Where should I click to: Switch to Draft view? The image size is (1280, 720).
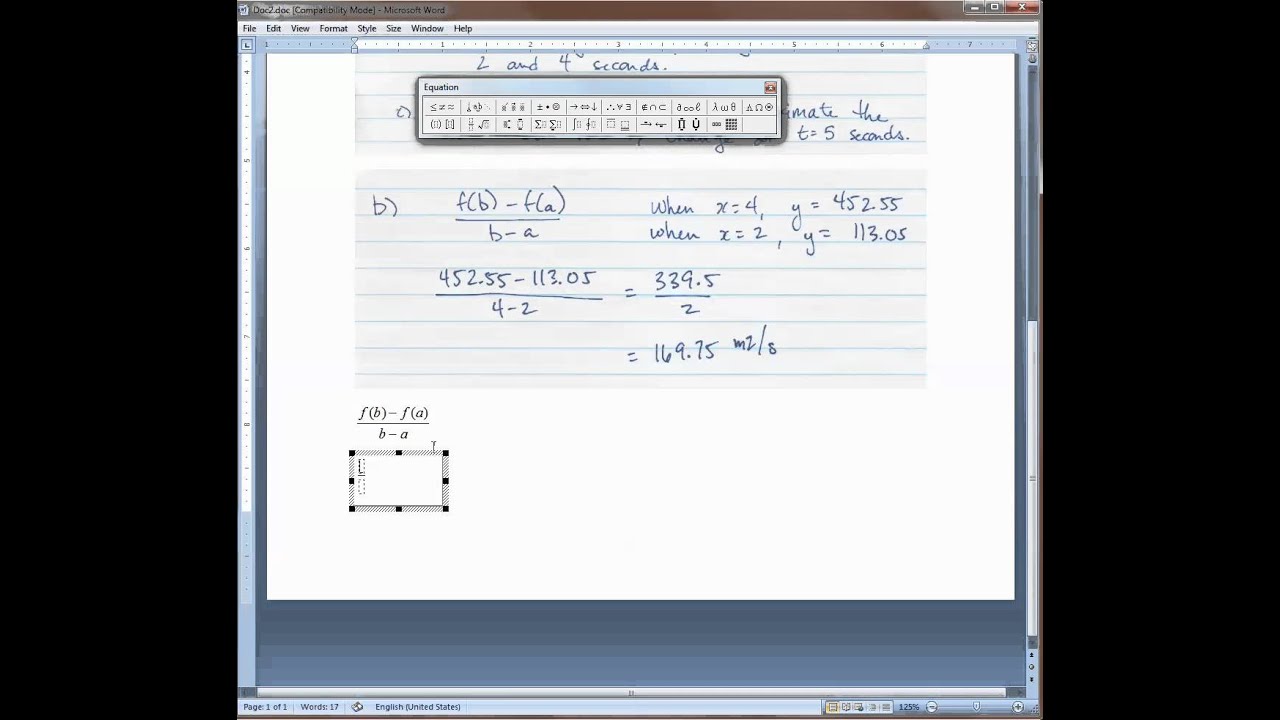(884, 707)
